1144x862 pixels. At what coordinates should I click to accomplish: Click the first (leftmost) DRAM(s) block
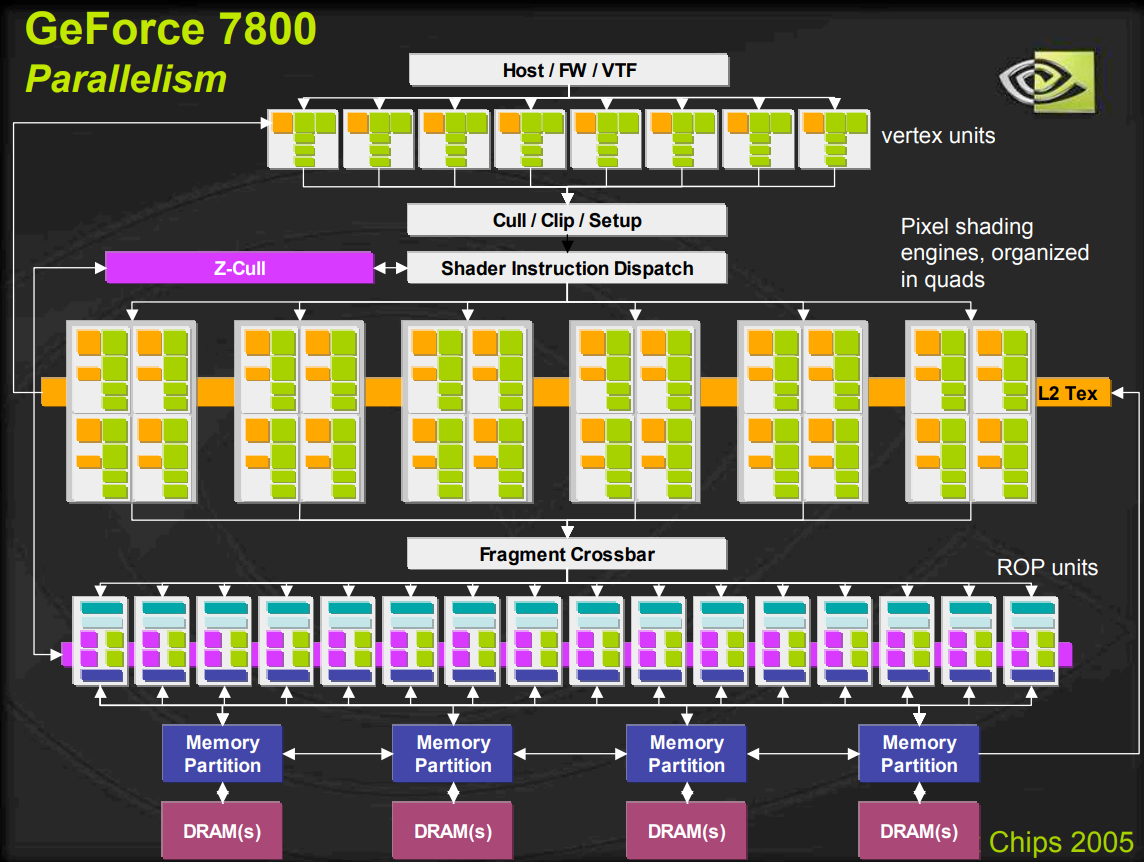click(222, 831)
